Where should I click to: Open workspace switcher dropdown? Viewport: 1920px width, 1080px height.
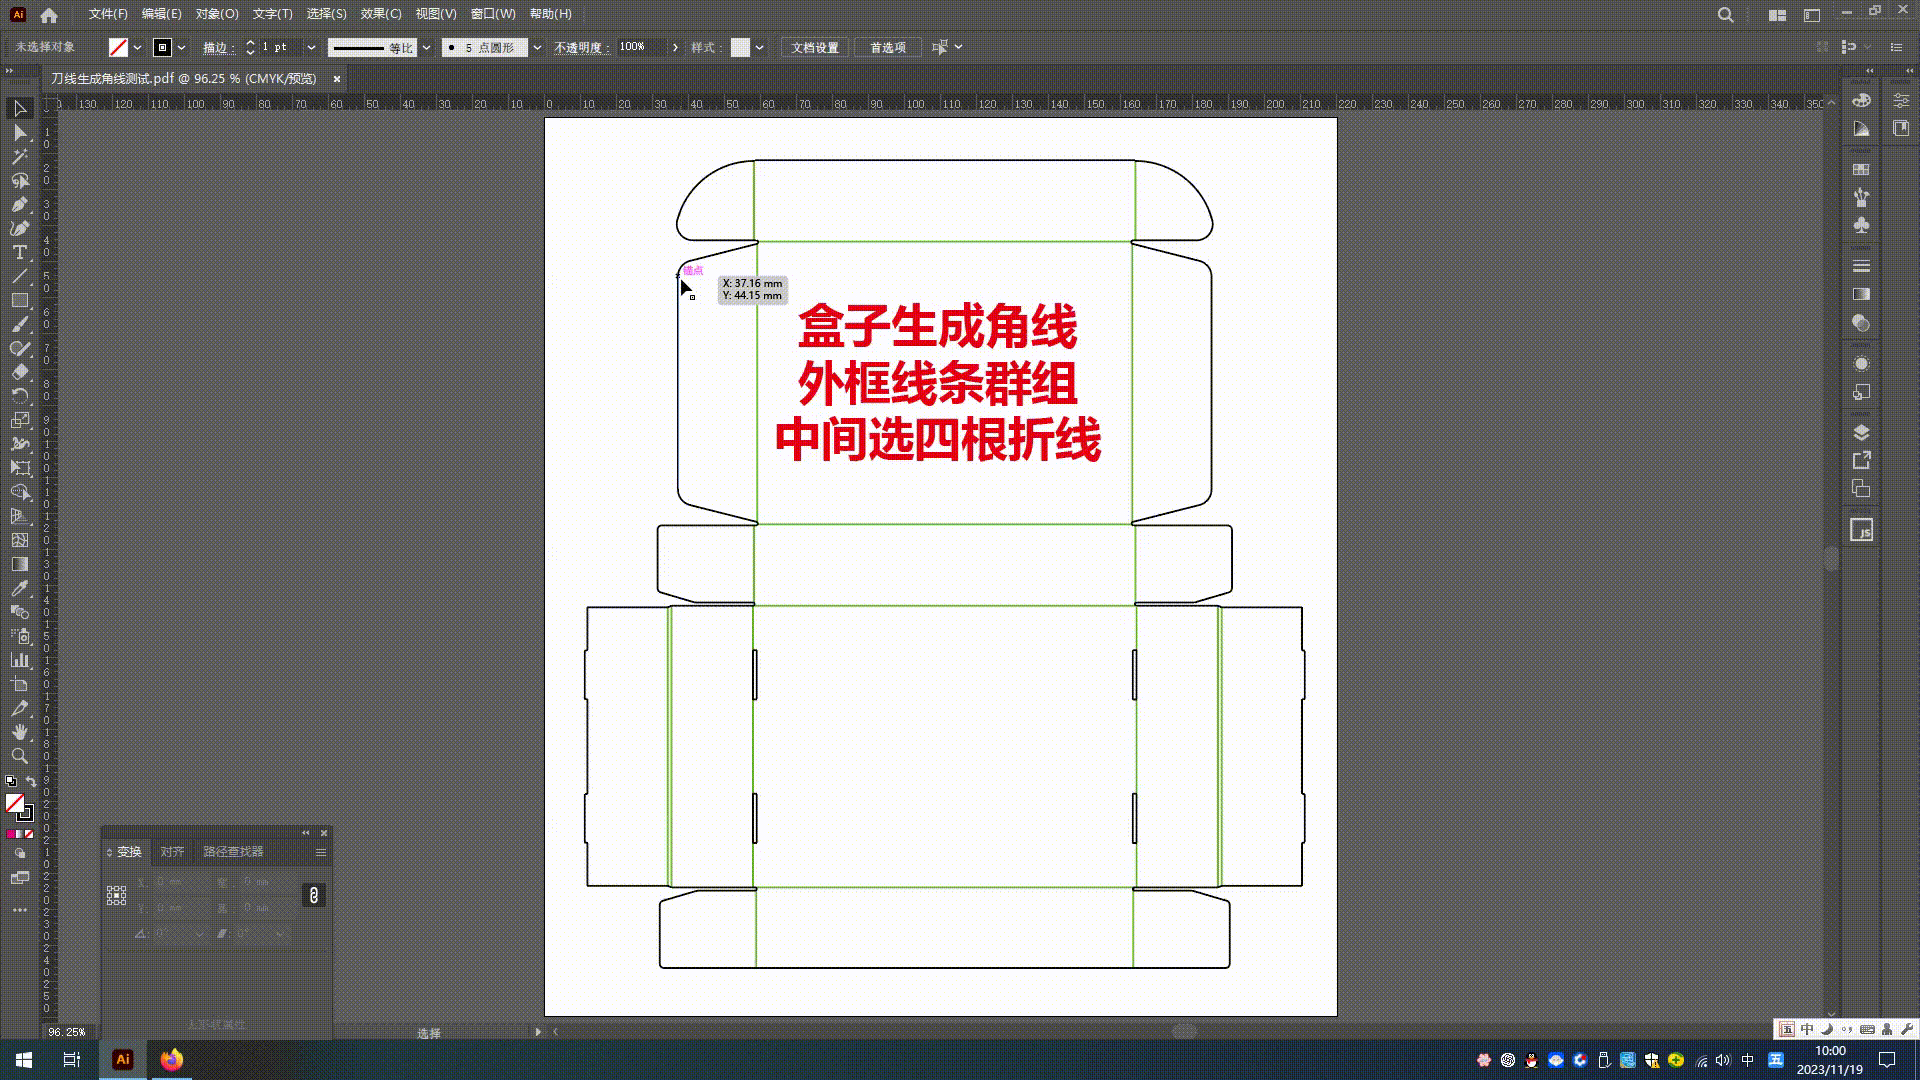pos(1777,15)
